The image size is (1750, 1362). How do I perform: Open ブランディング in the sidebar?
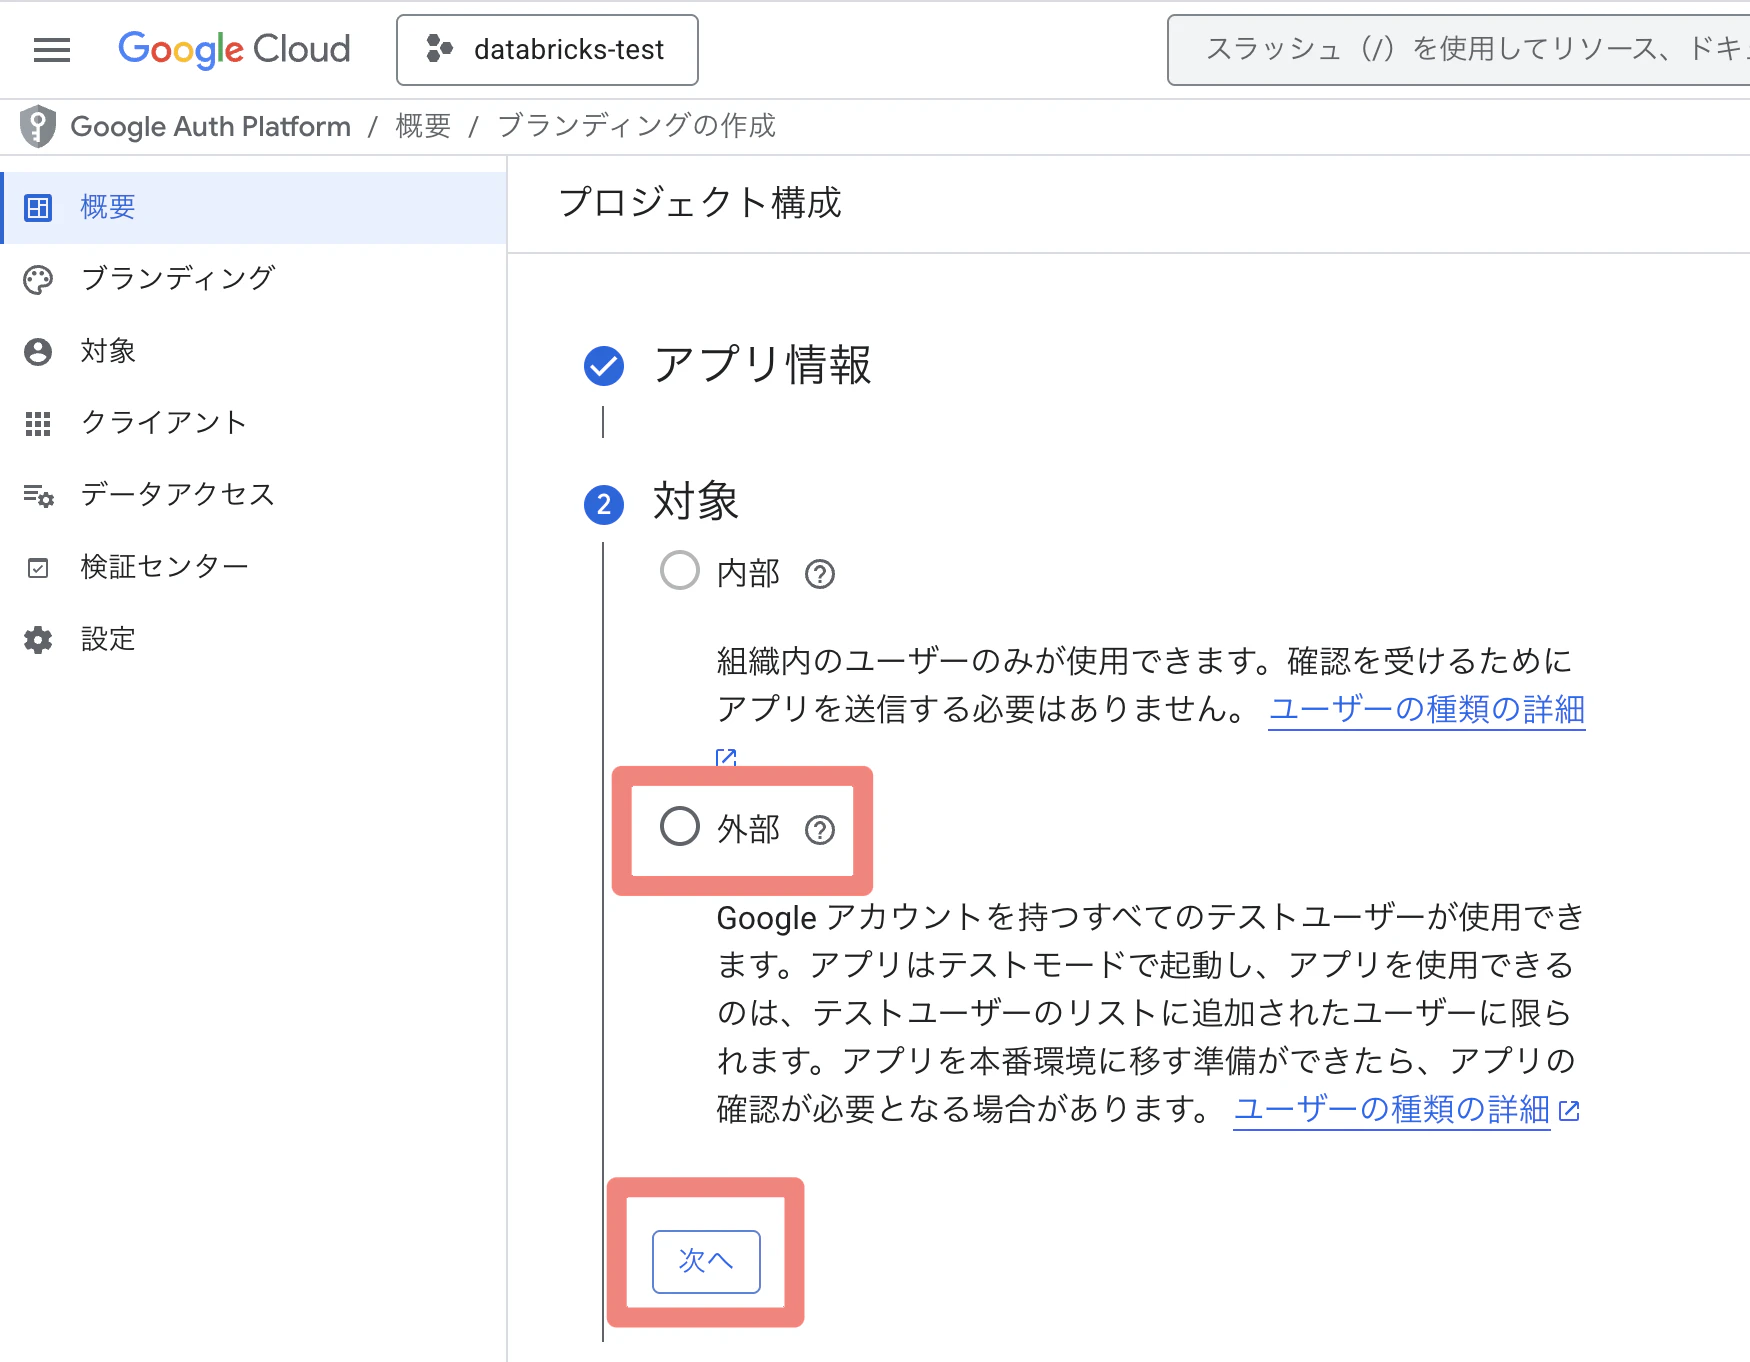254,279
